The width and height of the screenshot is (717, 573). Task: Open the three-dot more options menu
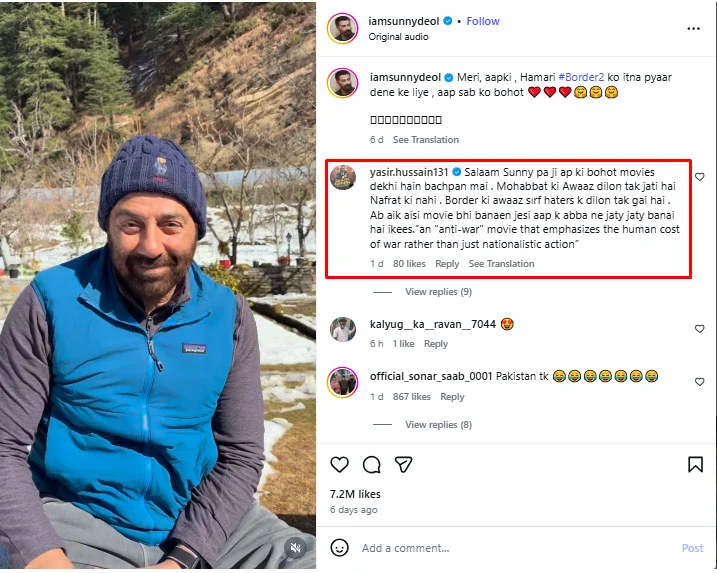694,29
